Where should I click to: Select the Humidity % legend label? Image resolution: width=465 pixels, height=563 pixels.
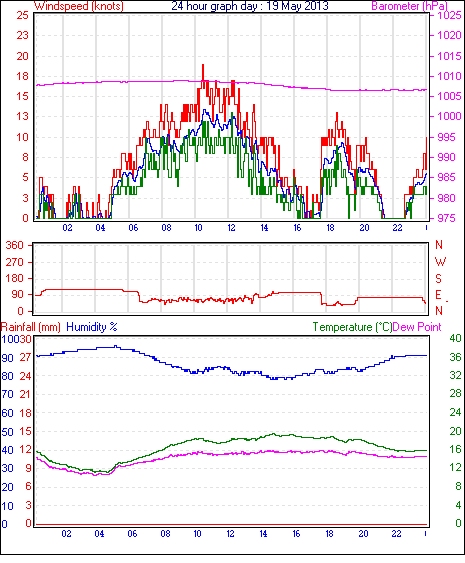click(x=92, y=327)
